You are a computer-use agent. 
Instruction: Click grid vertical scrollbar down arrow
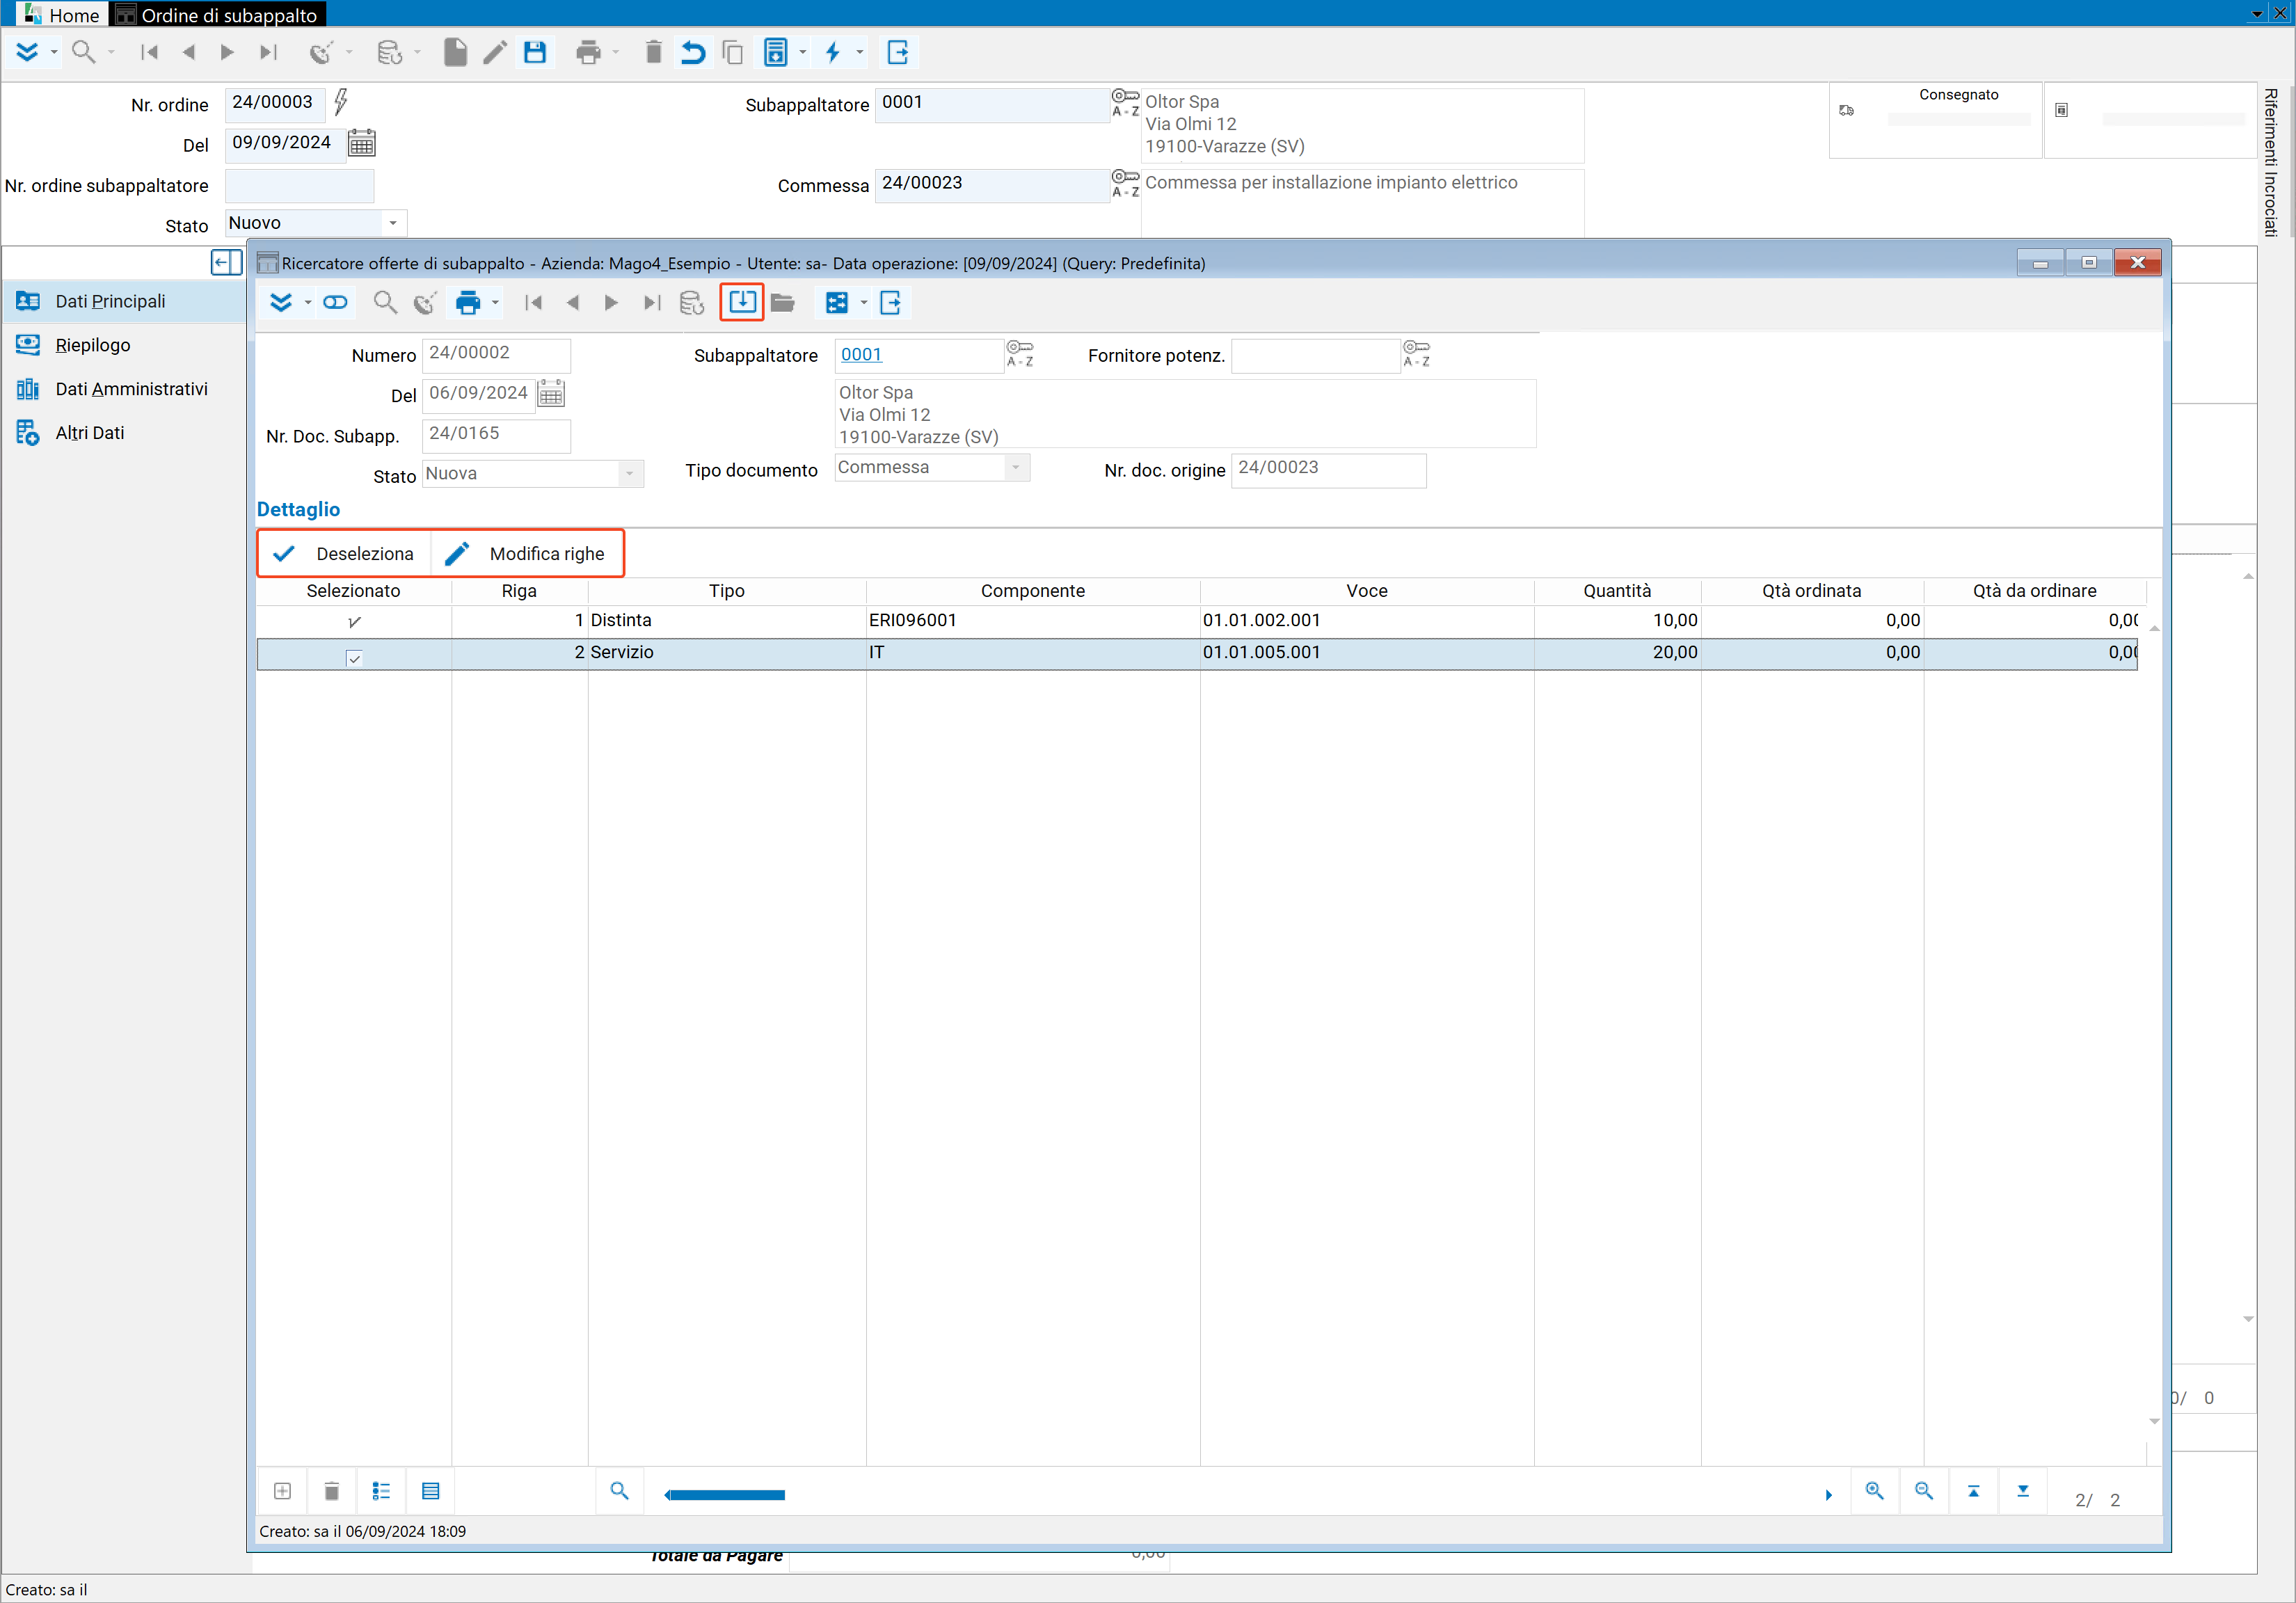click(x=2155, y=1421)
